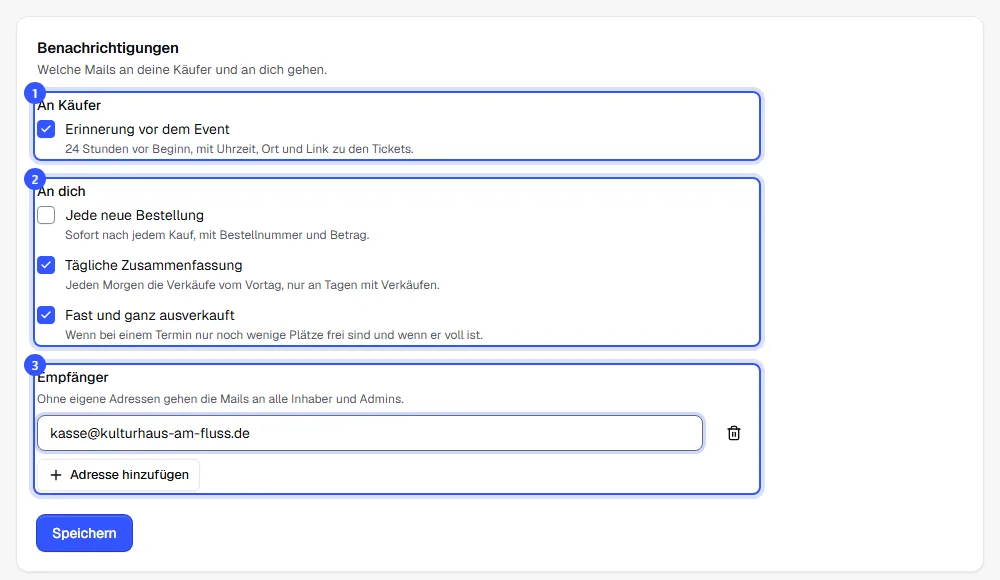The image size is (1000, 580).
Task: Click the An Käufer group label
Action: pyautogui.click(x=69, y=105)
